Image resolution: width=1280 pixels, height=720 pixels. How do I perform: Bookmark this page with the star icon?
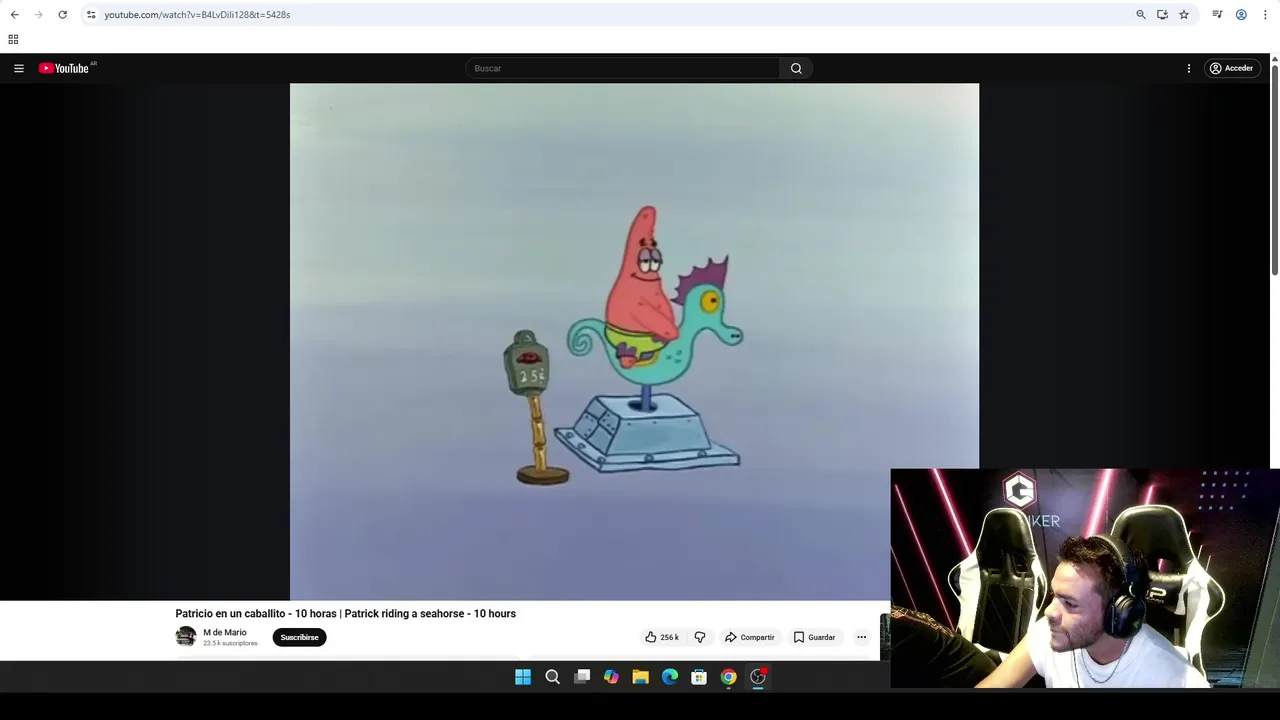[x=1184, y=15]
